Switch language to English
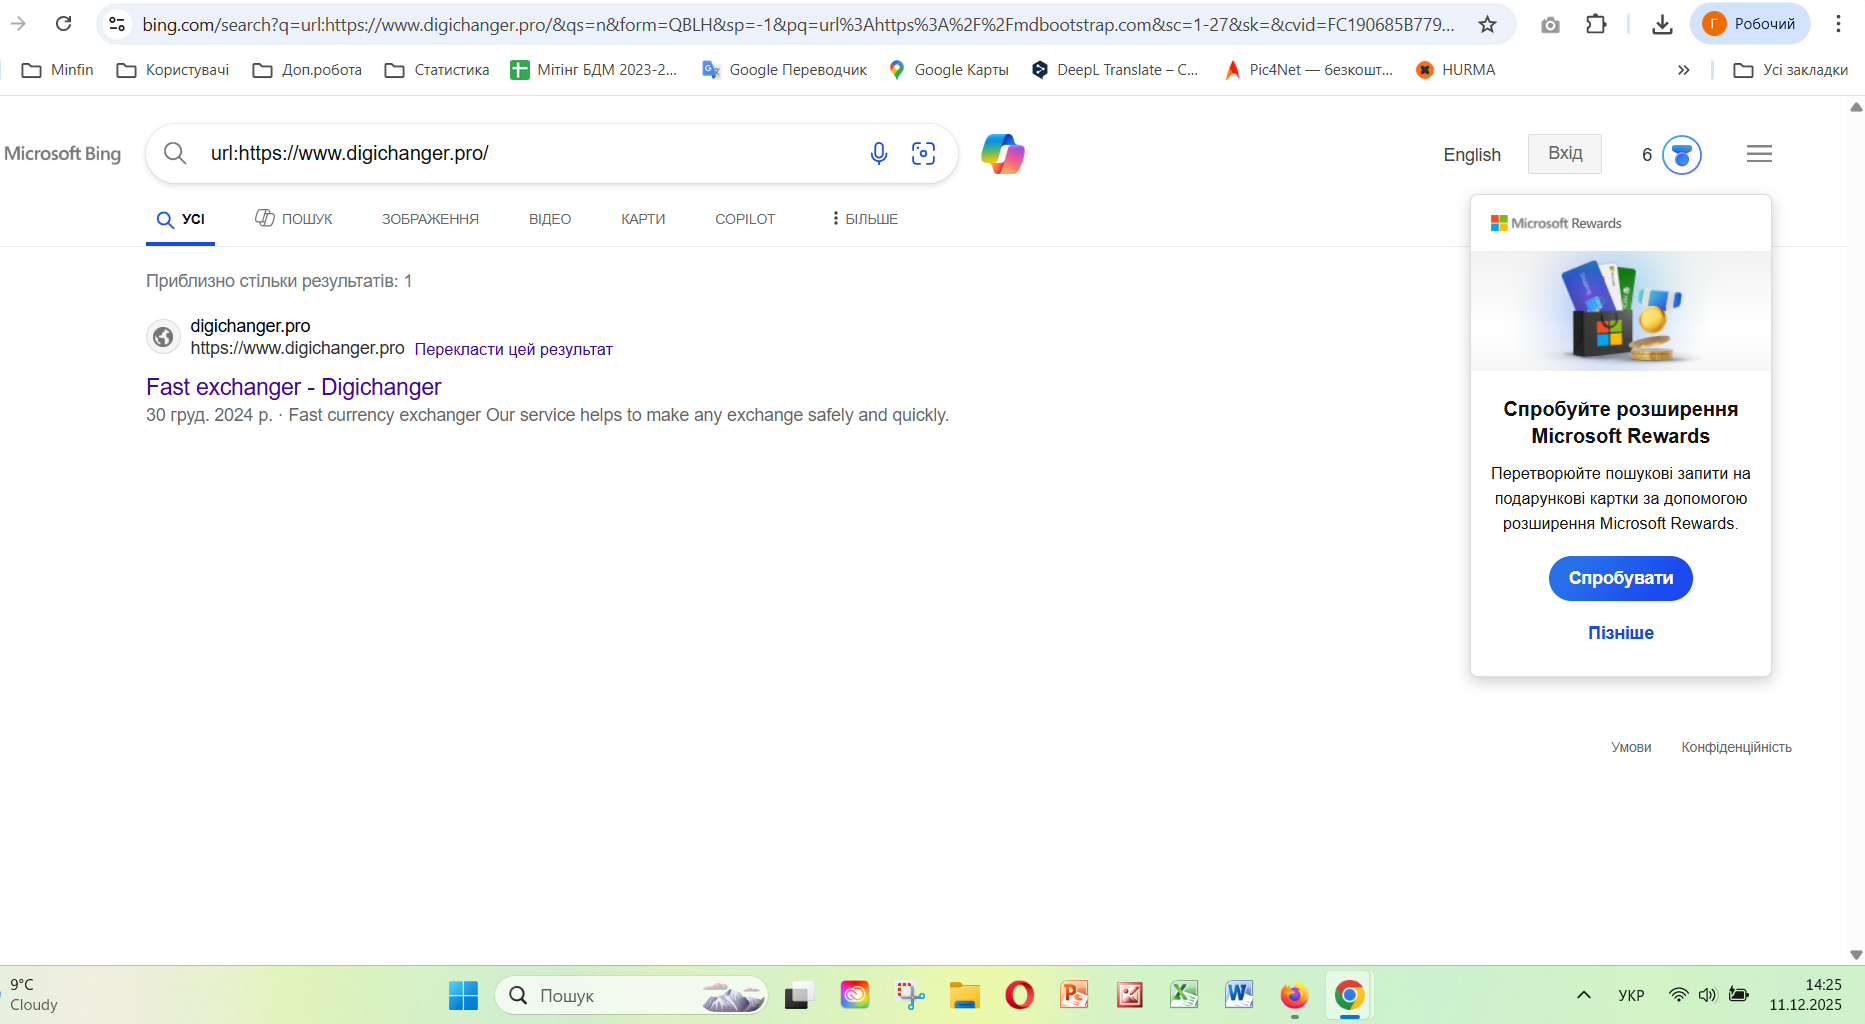1865x1024 pixels. click(1472, 155)
